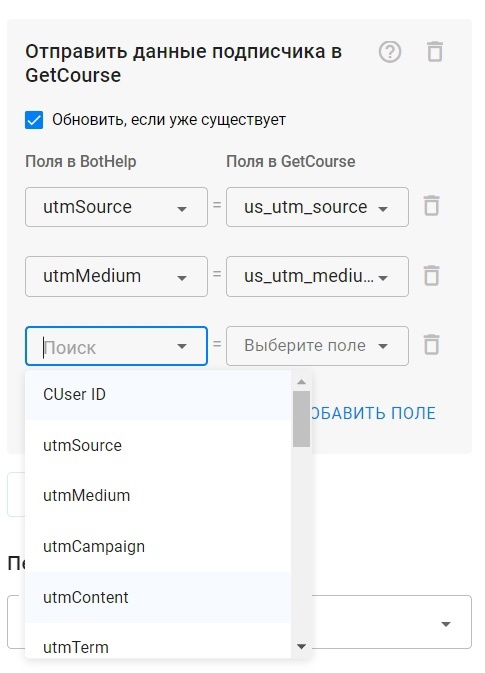Collapse the open Поиск dropdown via its arrow
485x673 pixels.
(182, 346)
